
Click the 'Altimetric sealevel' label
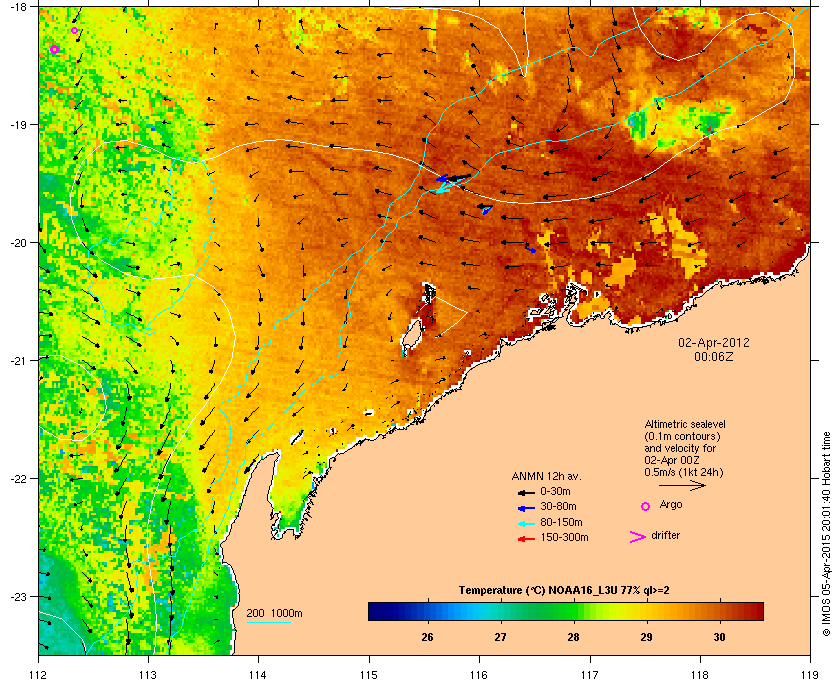tap(685, 424)
